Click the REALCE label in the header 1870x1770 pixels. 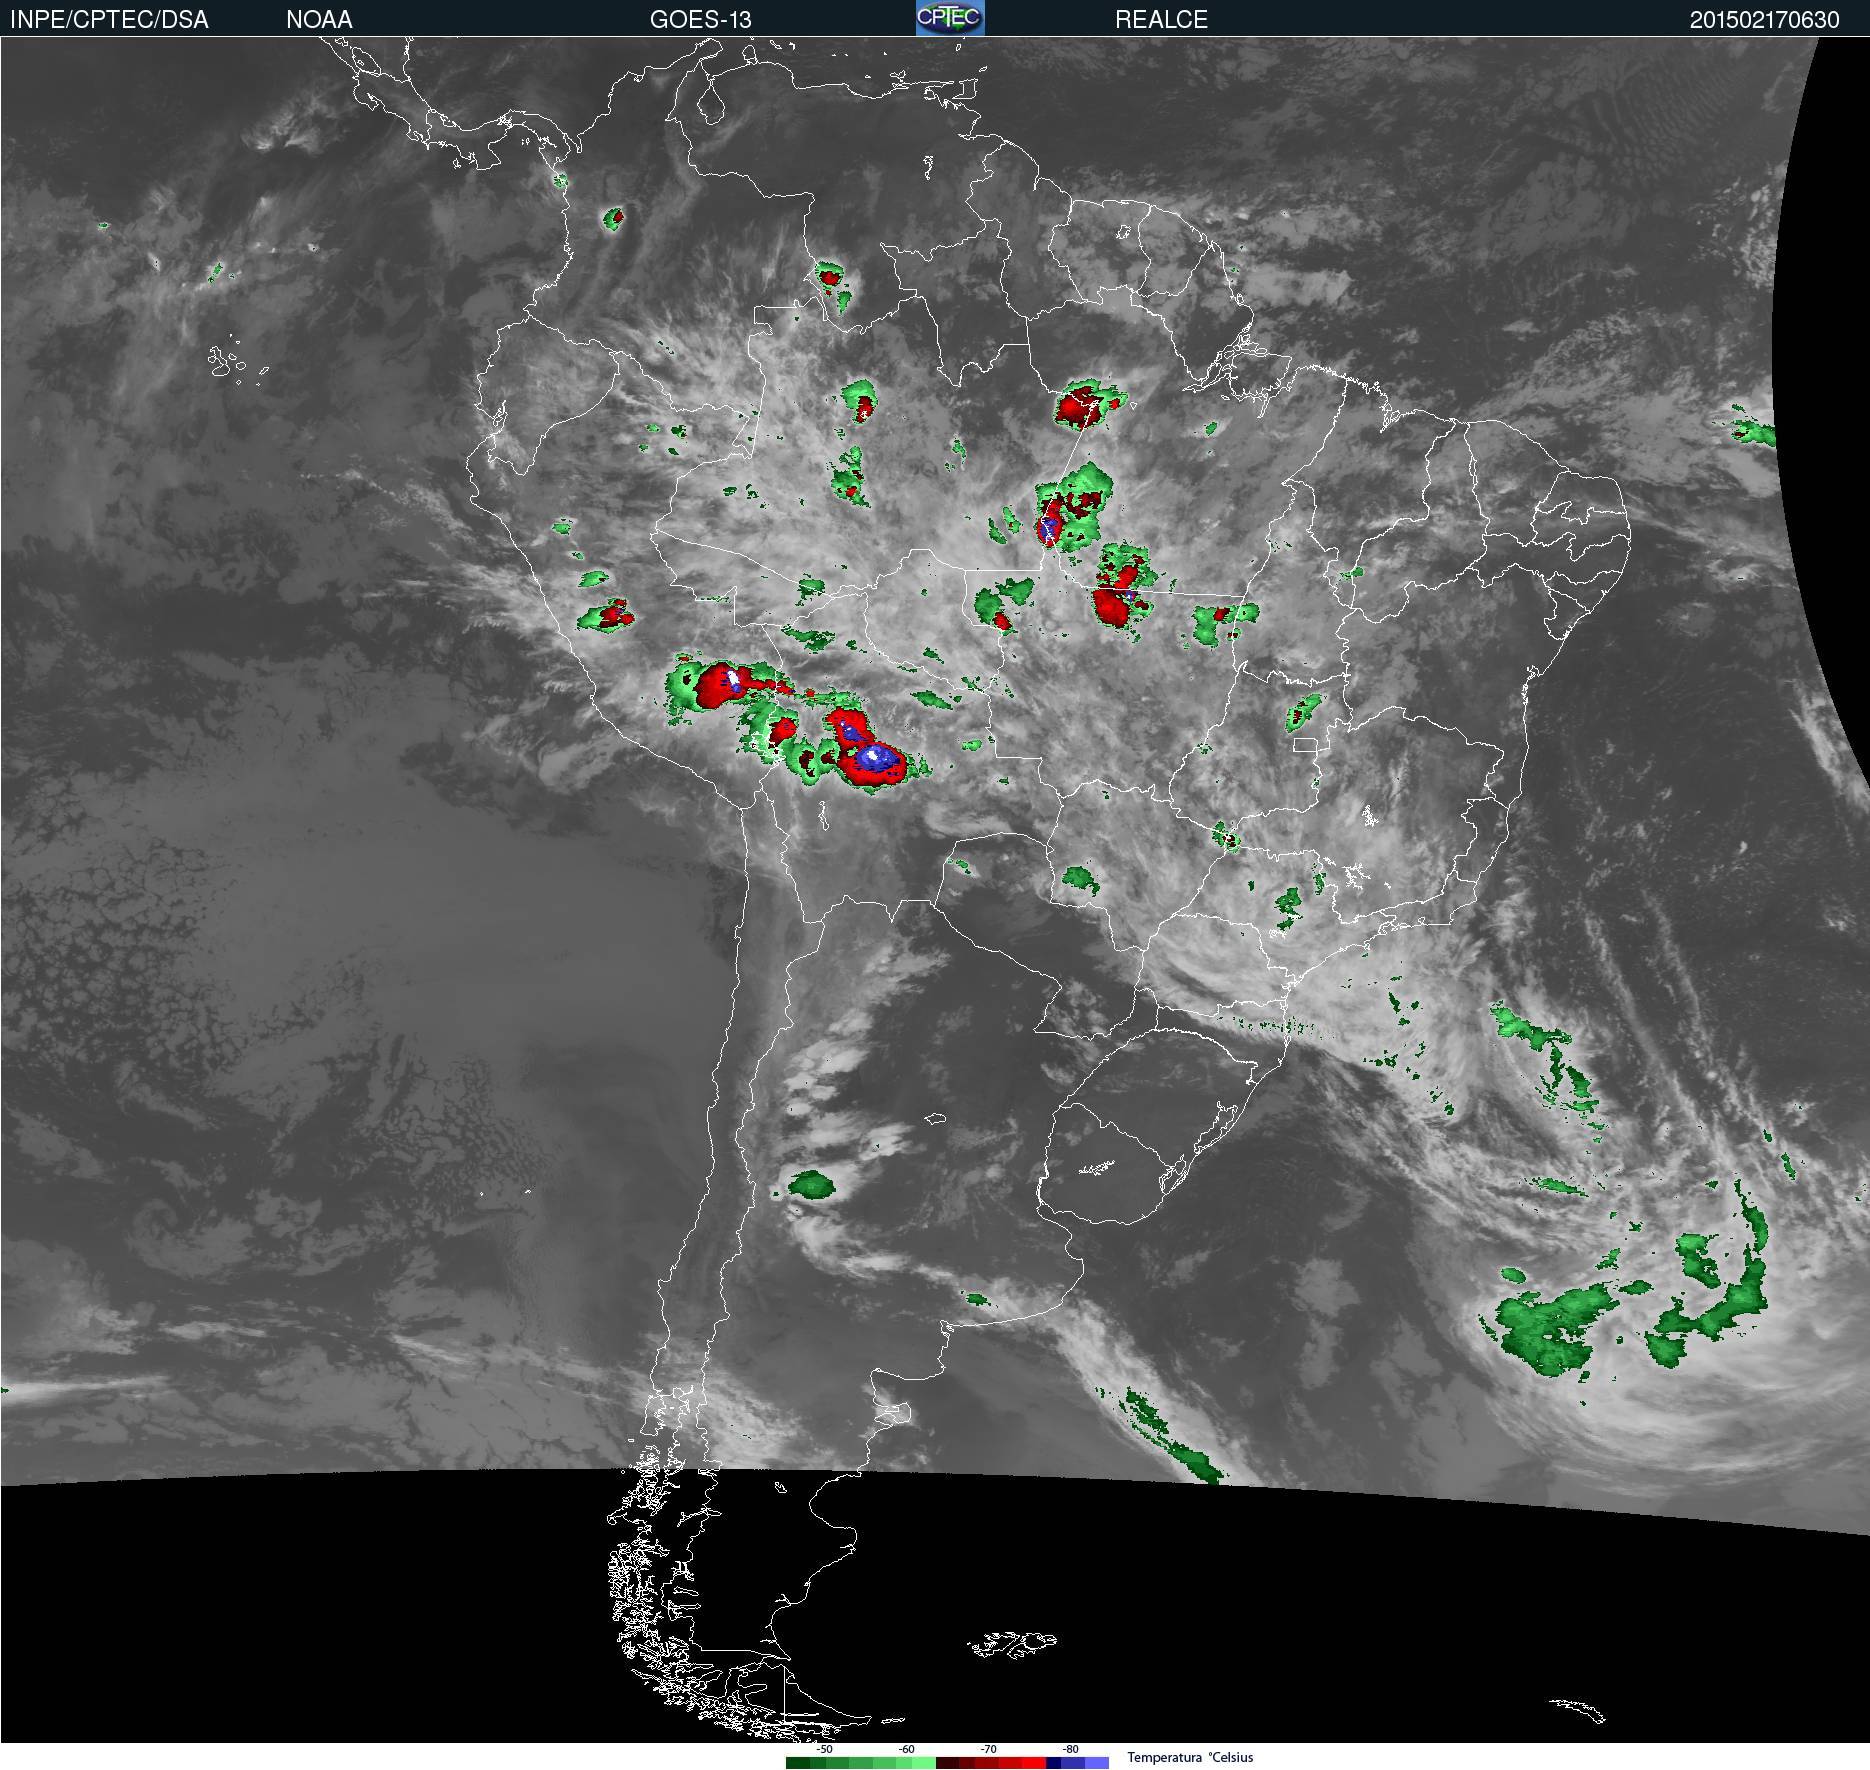click(1161, 19)
